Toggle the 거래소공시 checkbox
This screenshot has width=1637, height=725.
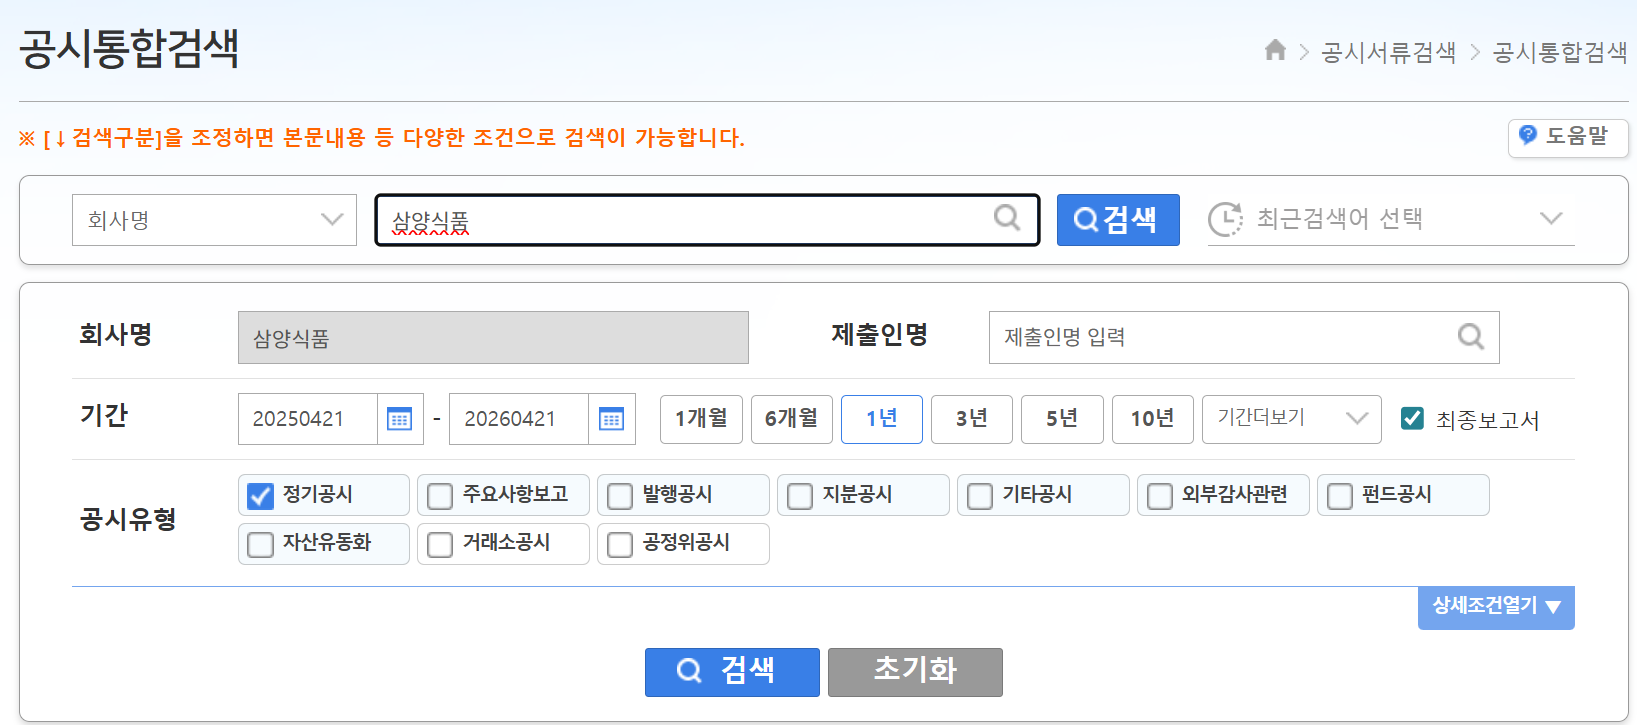tap(440, 544)
